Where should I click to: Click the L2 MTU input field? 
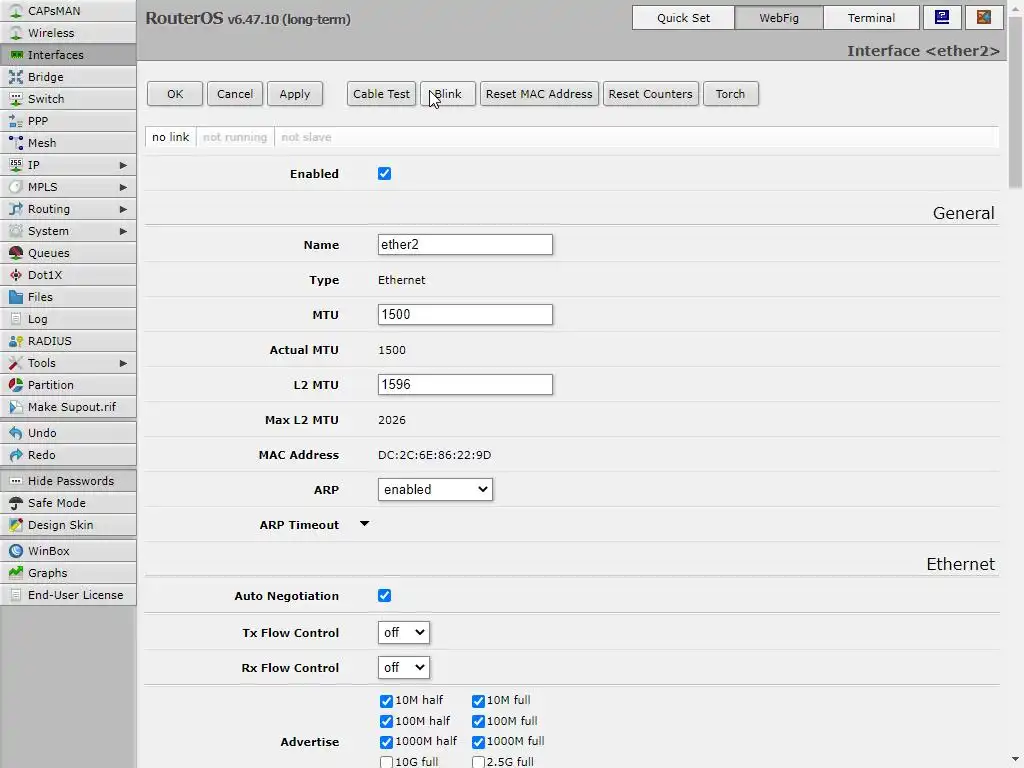pos(465,385)
